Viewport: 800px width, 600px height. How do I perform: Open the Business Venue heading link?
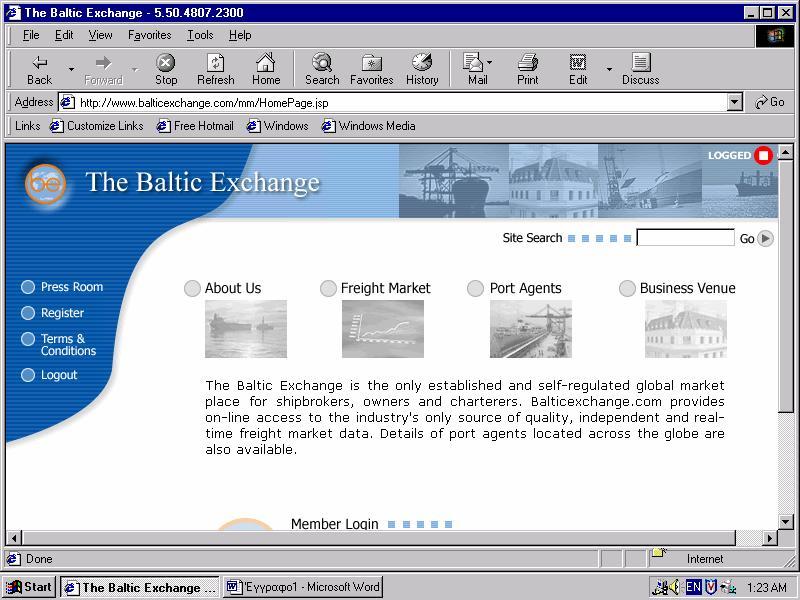(687, 288)
